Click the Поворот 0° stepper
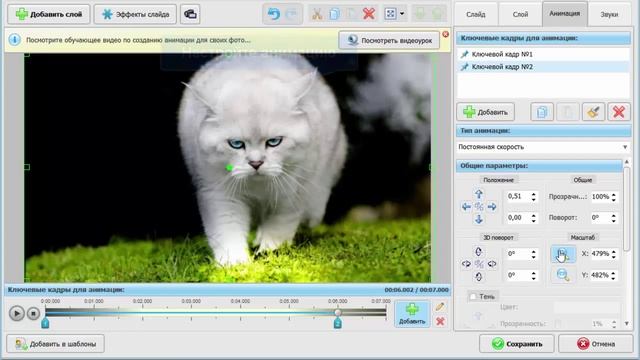The height and width of the screenshot is (360, 640). [613, 218]
